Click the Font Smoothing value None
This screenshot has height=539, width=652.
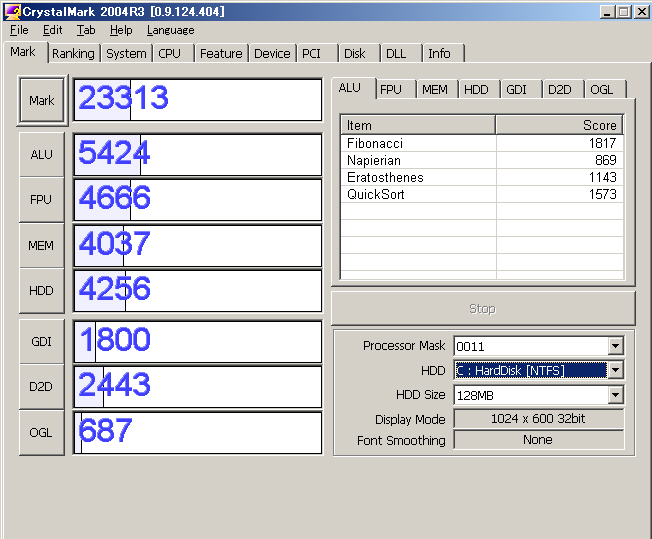538,440
